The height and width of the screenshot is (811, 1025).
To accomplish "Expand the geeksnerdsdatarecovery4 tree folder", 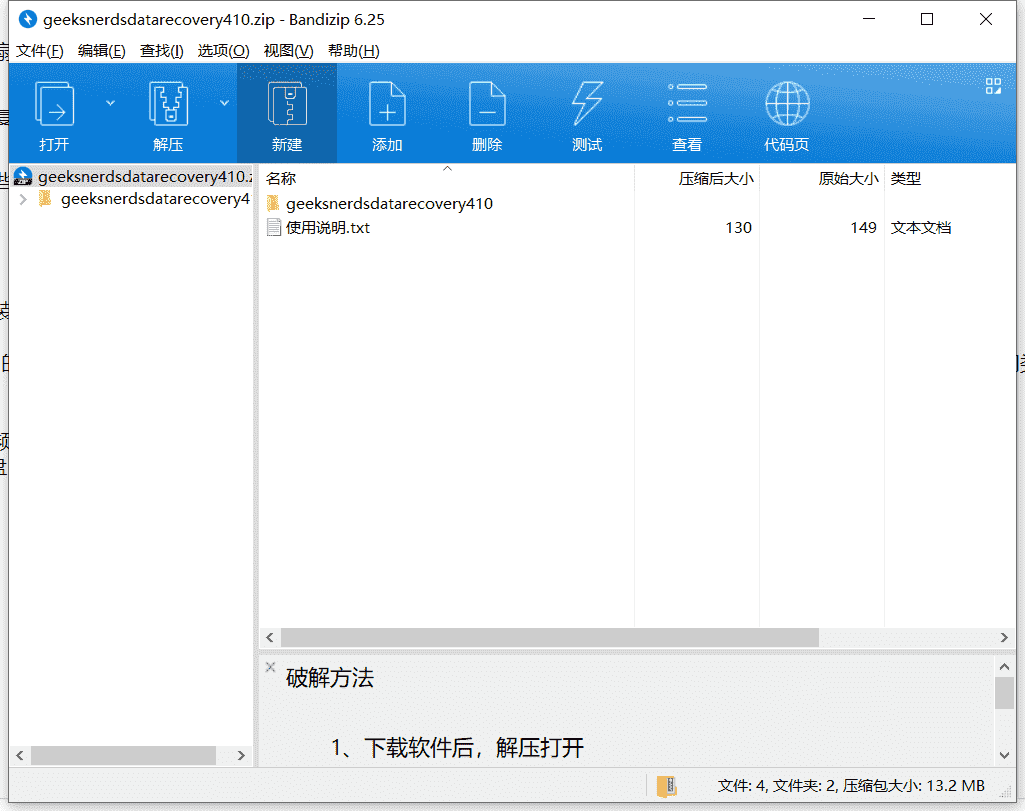I will pos(24,199).
